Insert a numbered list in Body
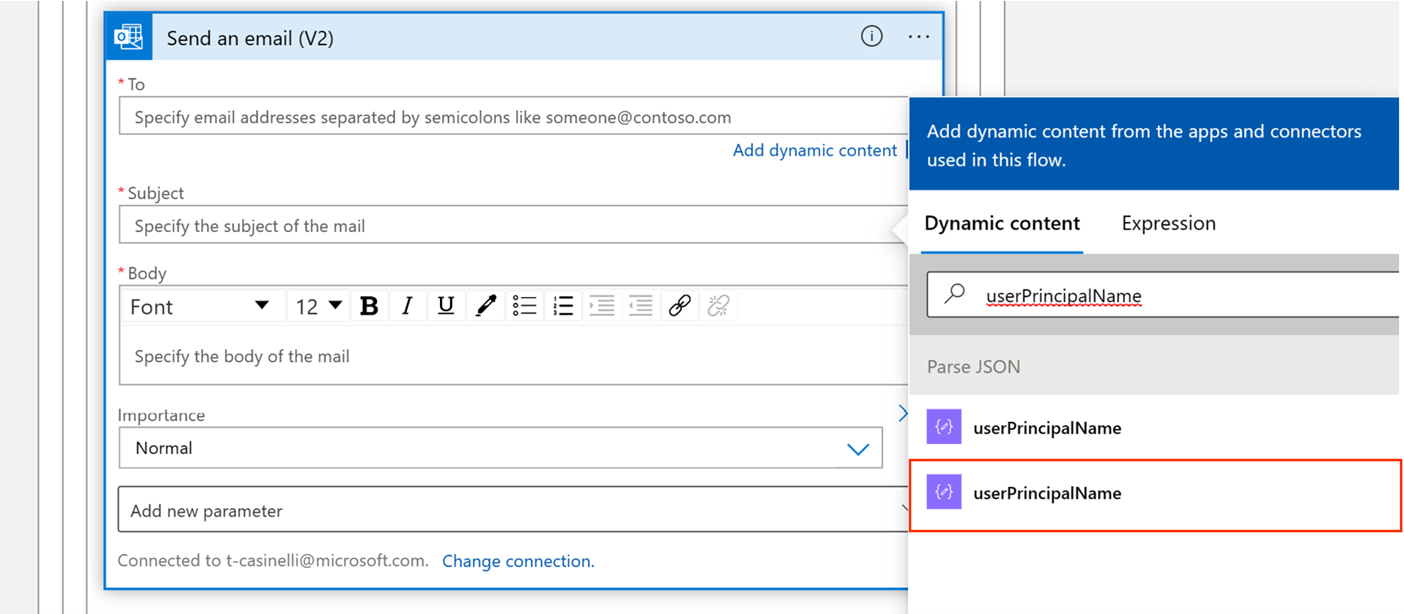 (563, 306)
